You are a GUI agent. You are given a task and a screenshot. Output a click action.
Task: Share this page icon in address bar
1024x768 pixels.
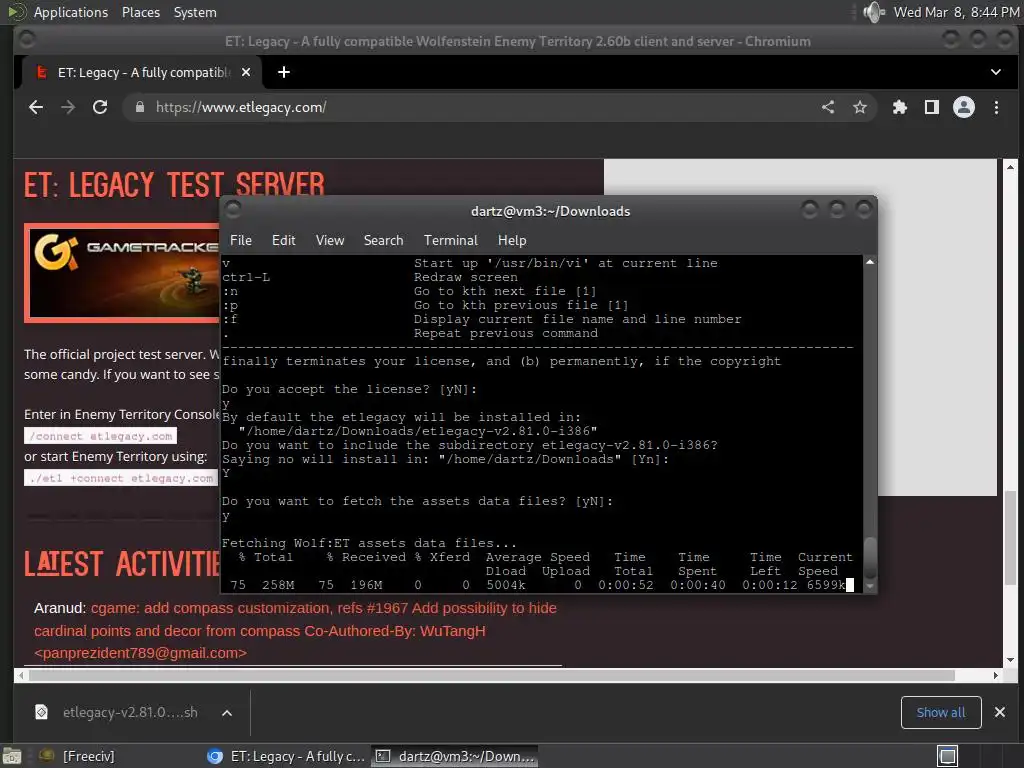click(x=828, y=107)
